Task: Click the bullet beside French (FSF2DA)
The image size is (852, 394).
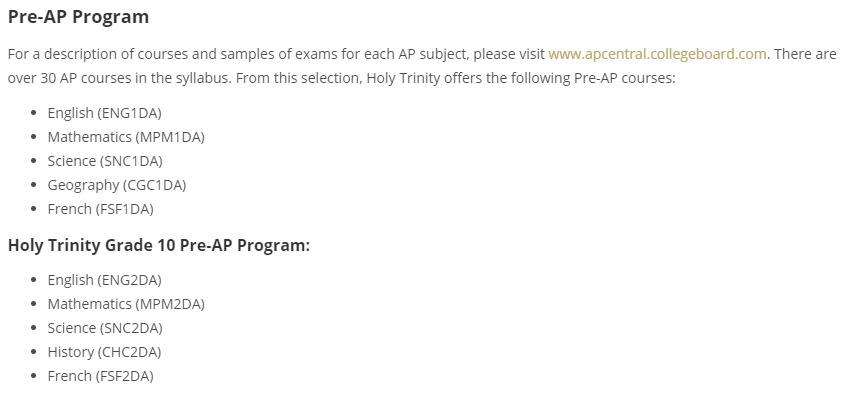Action: (x=34, y=376)
